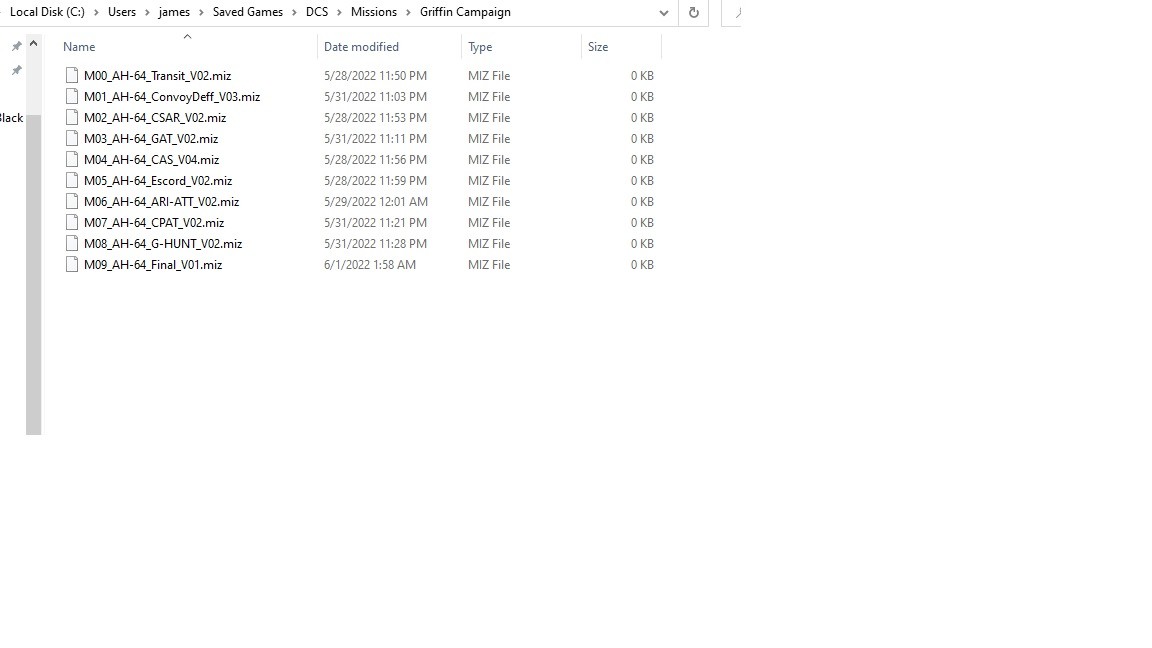The image size is (1152, 648).
Task: Click date 5/31/2022 11:28 PM
Action: pos(375,243)
